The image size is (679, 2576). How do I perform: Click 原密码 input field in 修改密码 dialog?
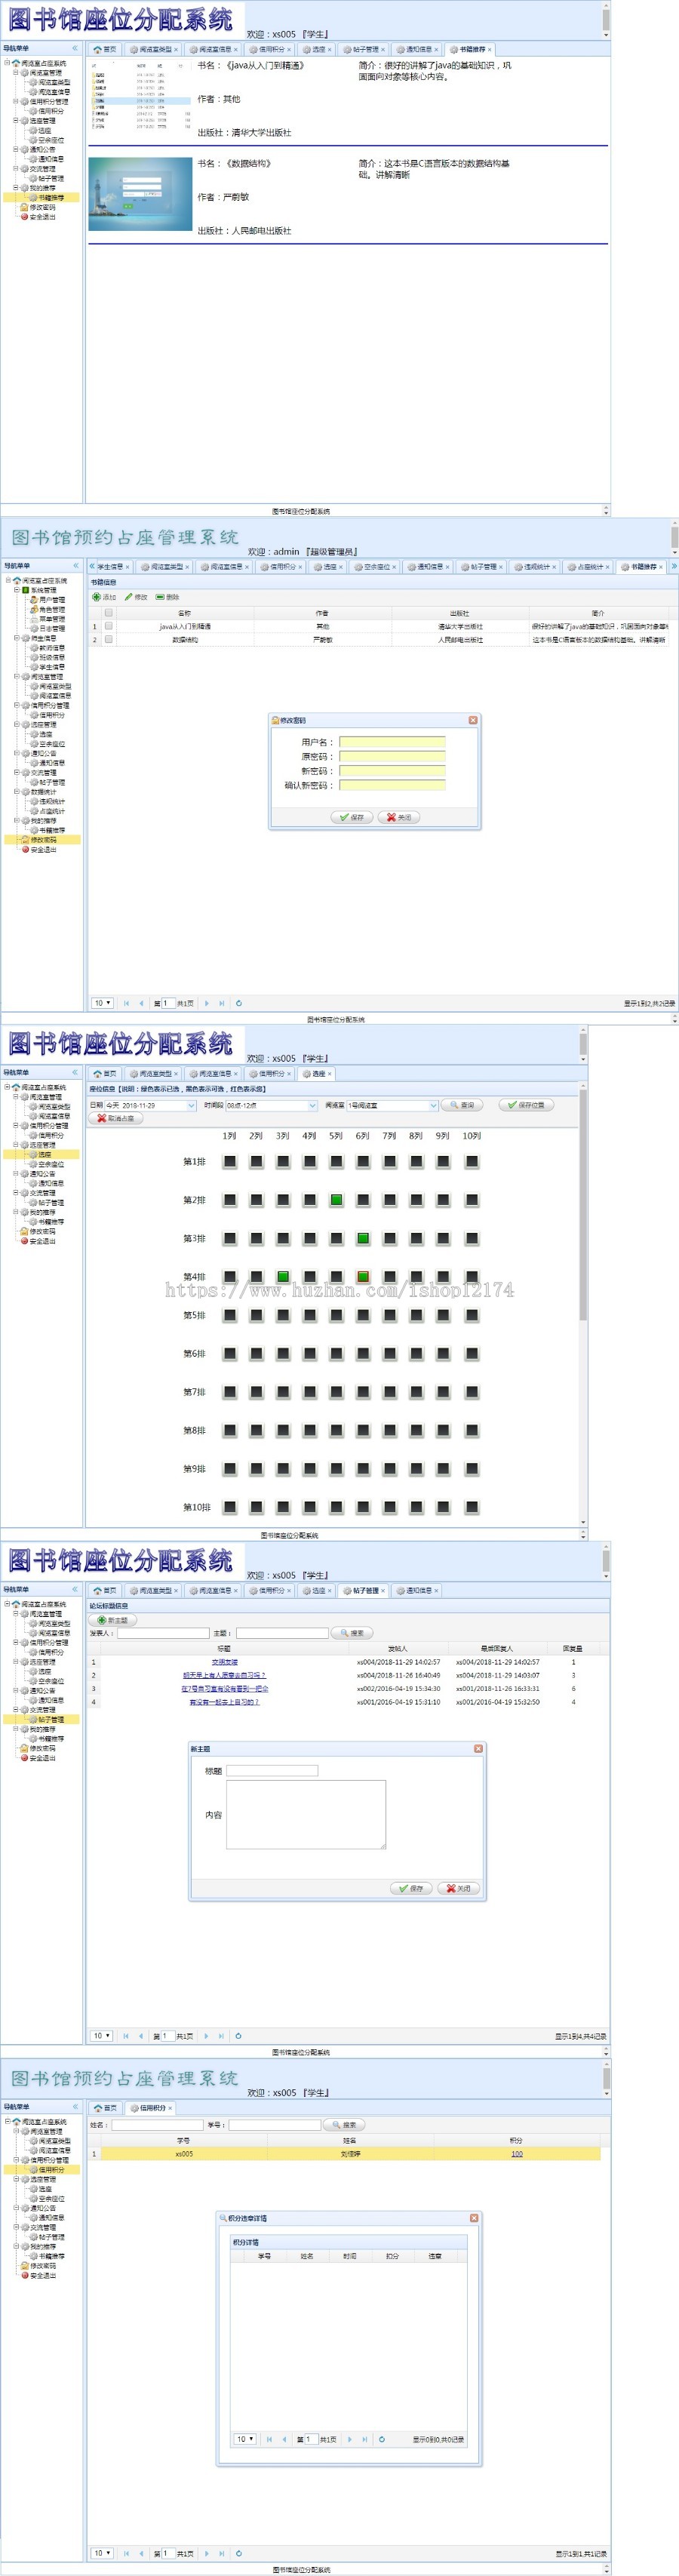click(392, 757)
